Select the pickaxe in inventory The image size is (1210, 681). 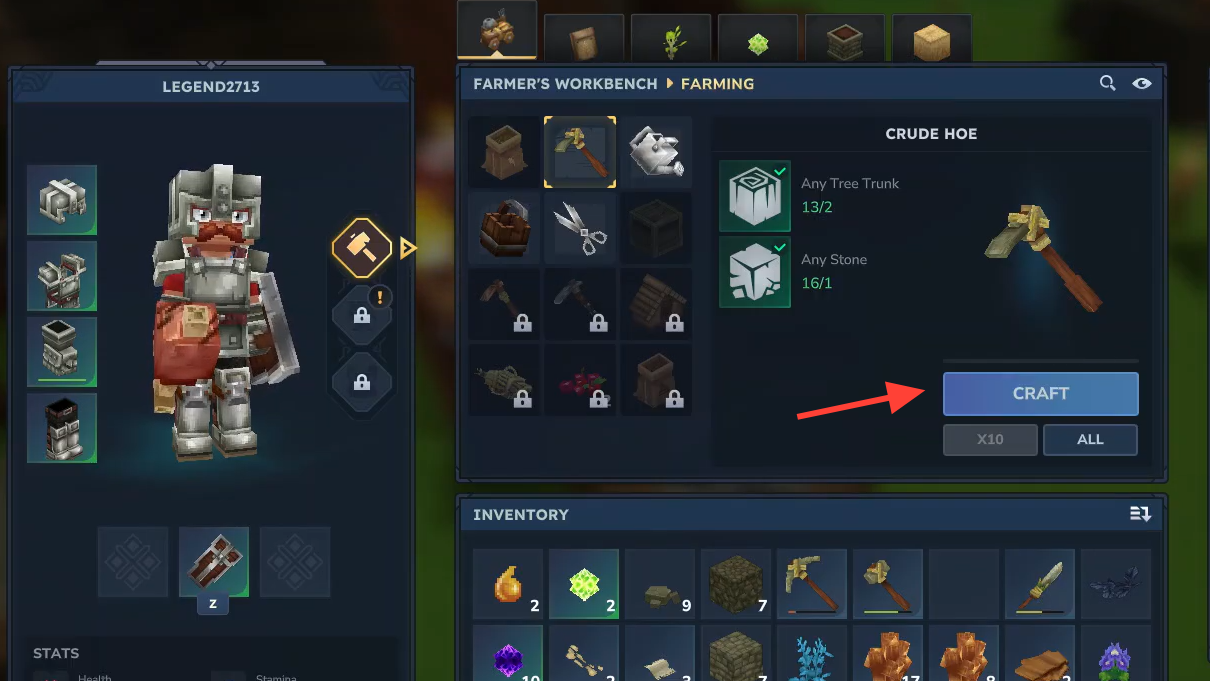tap(811, 584)
